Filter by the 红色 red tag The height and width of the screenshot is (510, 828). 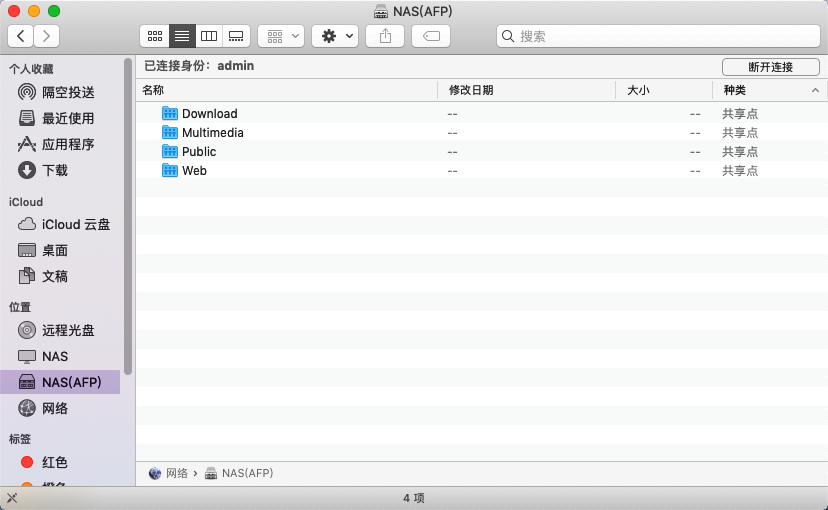pyautogui.click(x=60, y=462)
